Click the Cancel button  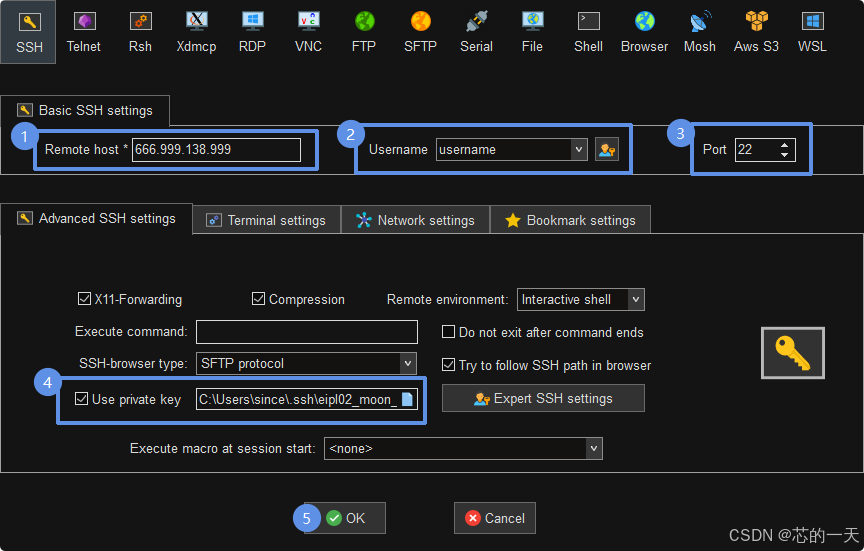coord(495,518)
